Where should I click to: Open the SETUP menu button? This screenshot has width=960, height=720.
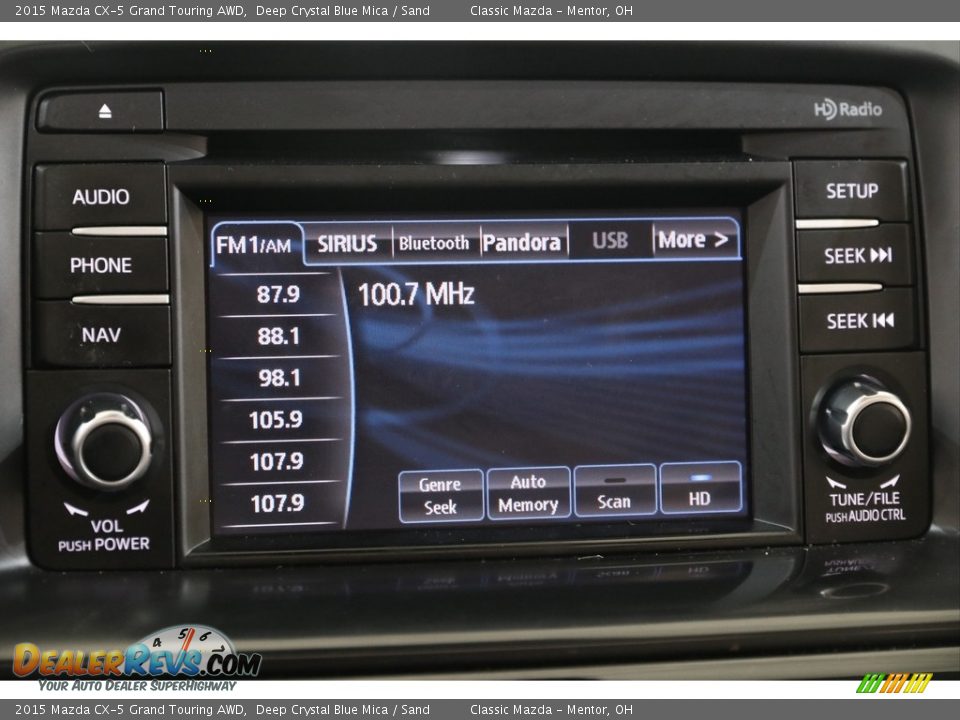pyautogui.click(x=852, y=191)
